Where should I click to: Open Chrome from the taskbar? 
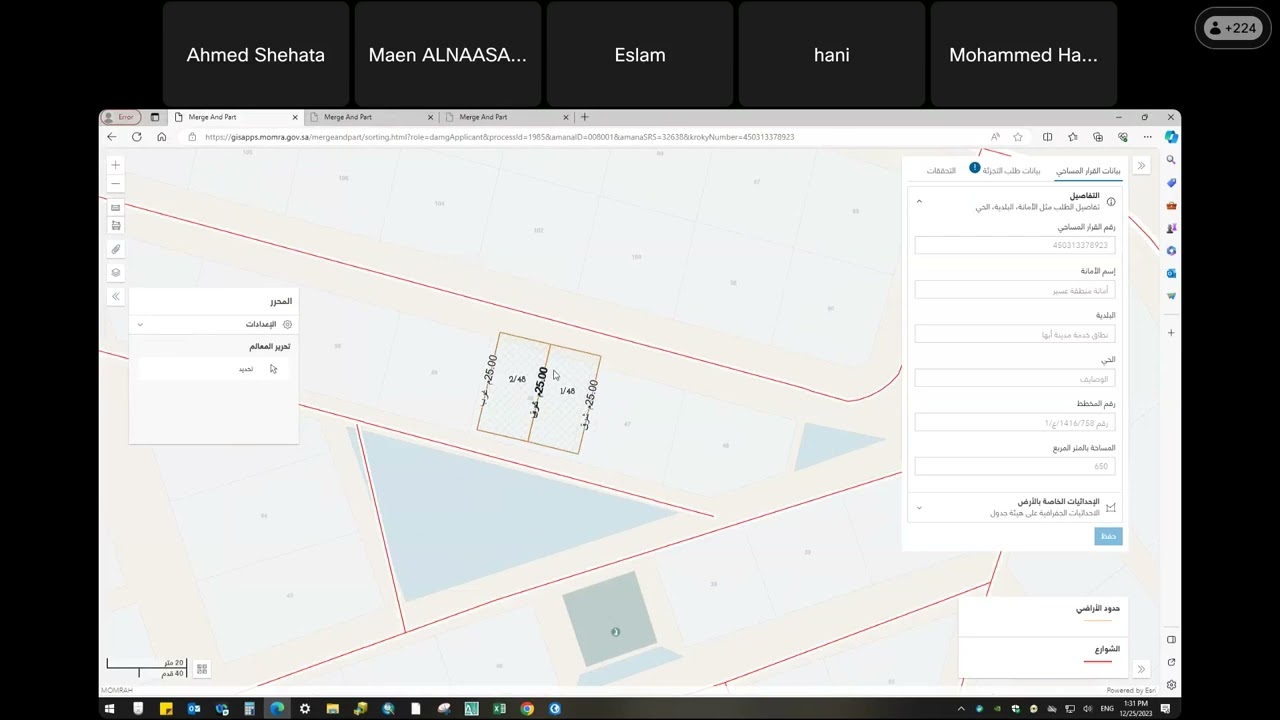tap(527, 709)
